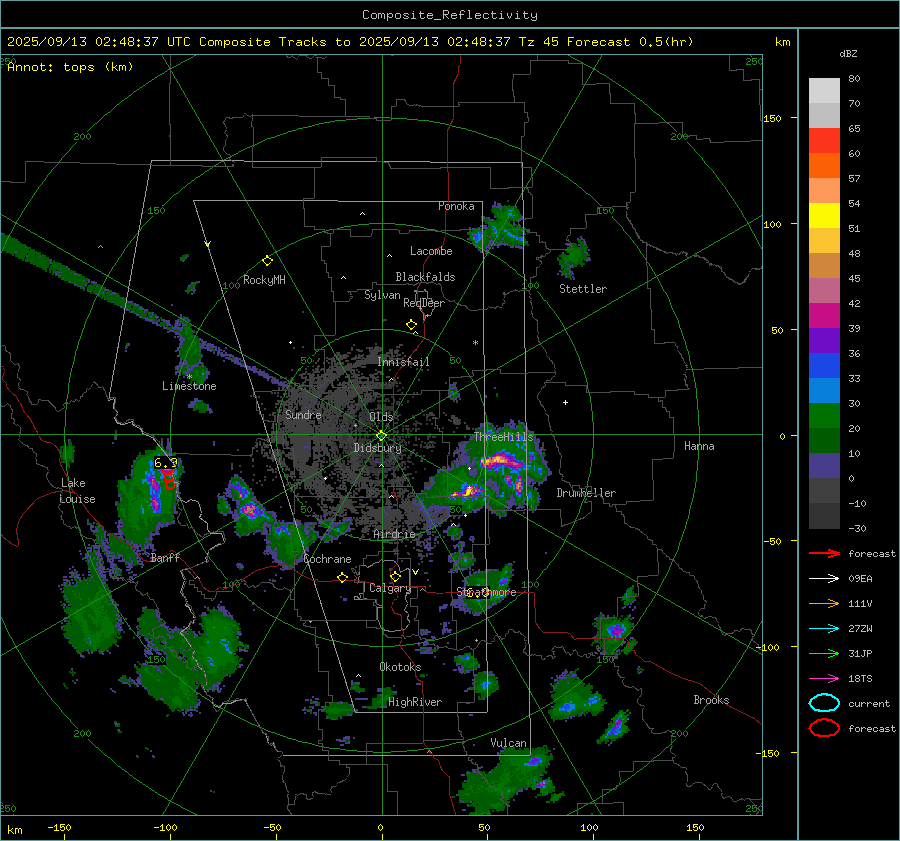The image size is (900, 841).
Task: Click the RedDeer city label
Action: point(424,303)
